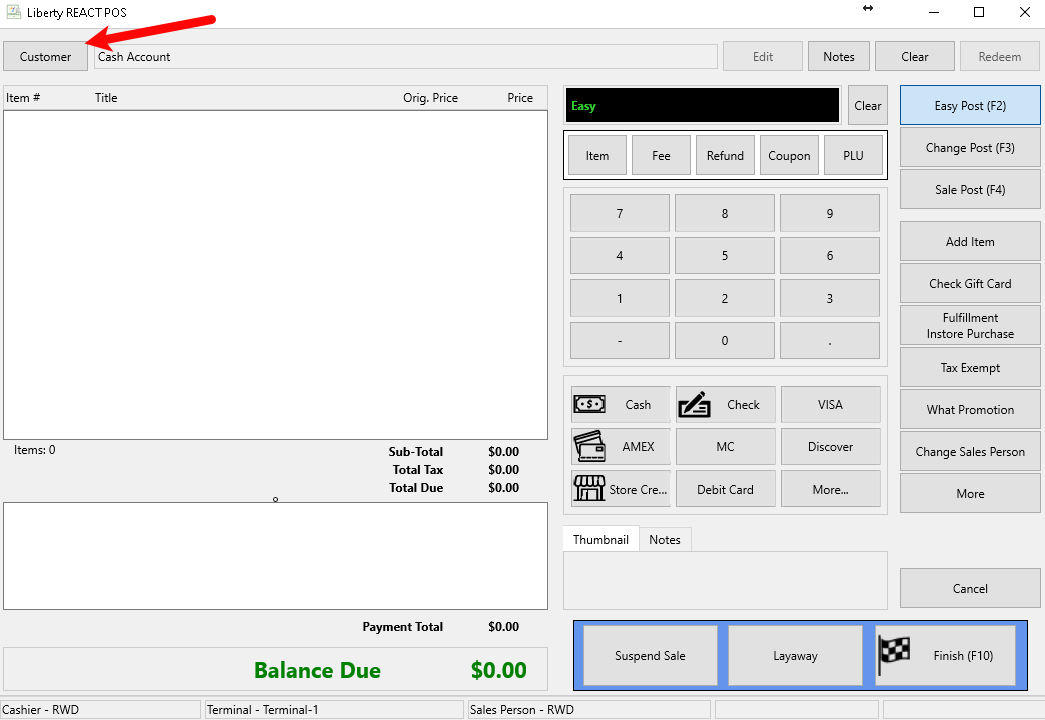Click the Tax Exempt button

pyautogui.click(x=970, y=367)
